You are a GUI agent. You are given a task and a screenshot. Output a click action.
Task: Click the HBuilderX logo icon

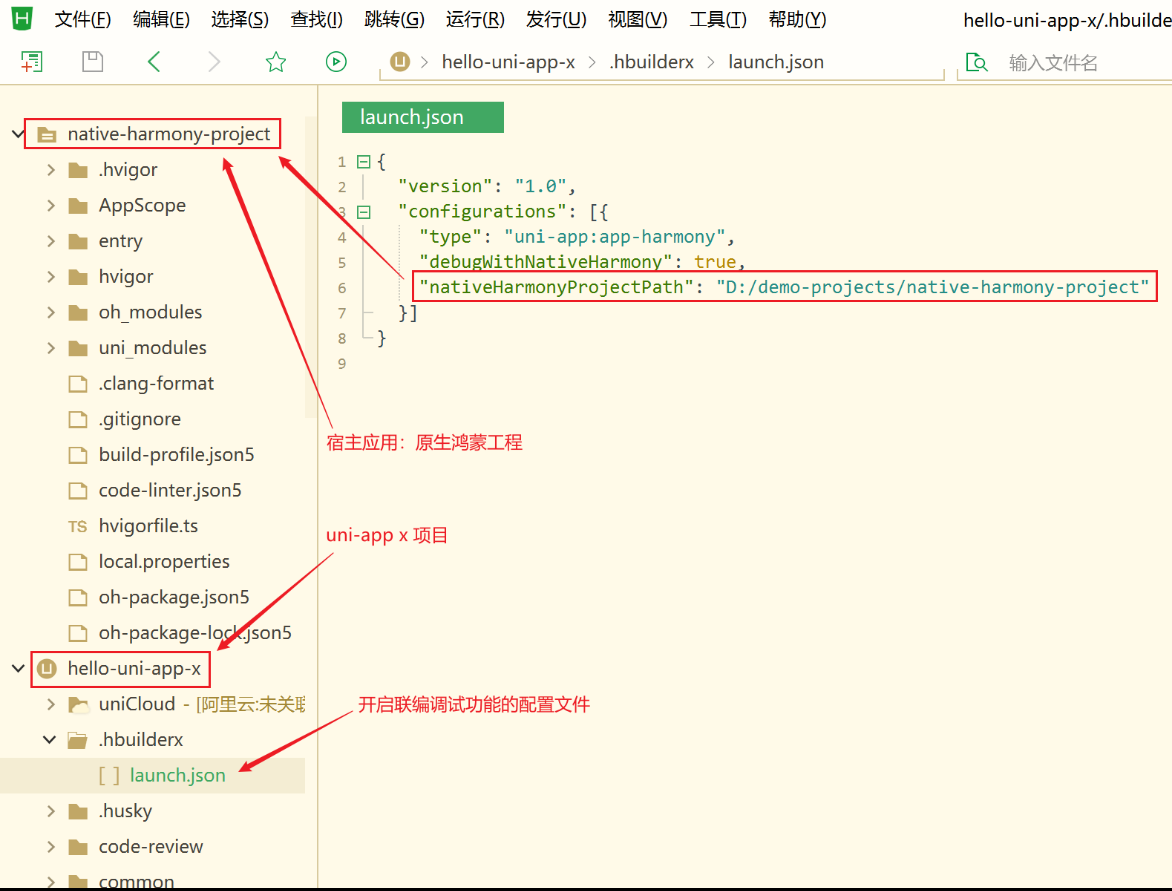click(x=22, y=18)
